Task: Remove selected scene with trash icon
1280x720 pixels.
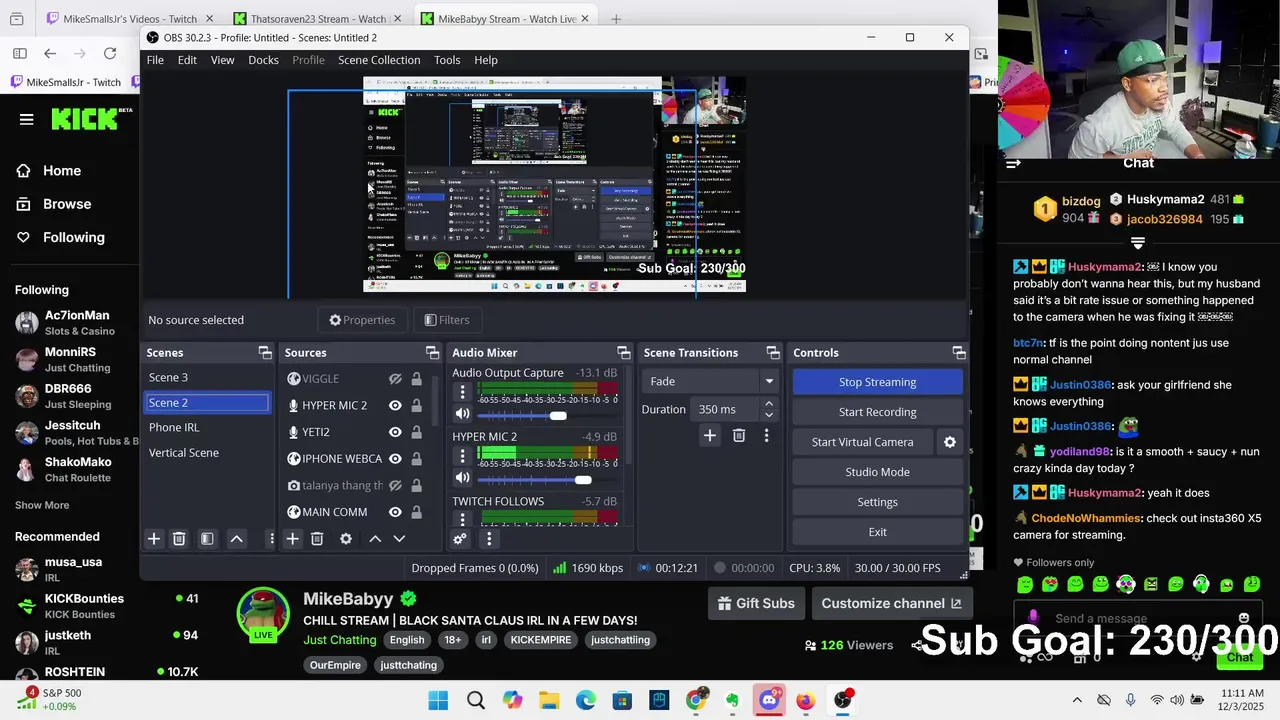Action: (179, 539)
